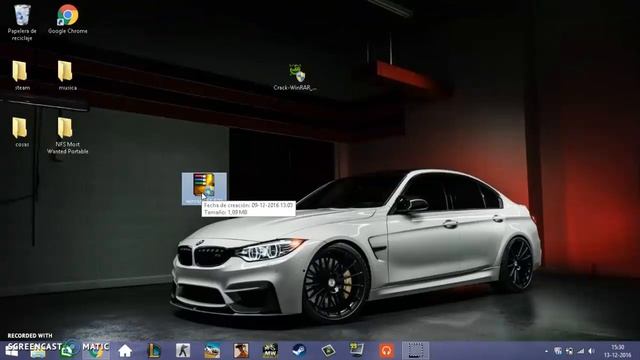Select the Crack-WinRAR desktop file
Image resolution: width=640 pixels, height=360 pixels.
pyautogui.click(x=295, y=77)
